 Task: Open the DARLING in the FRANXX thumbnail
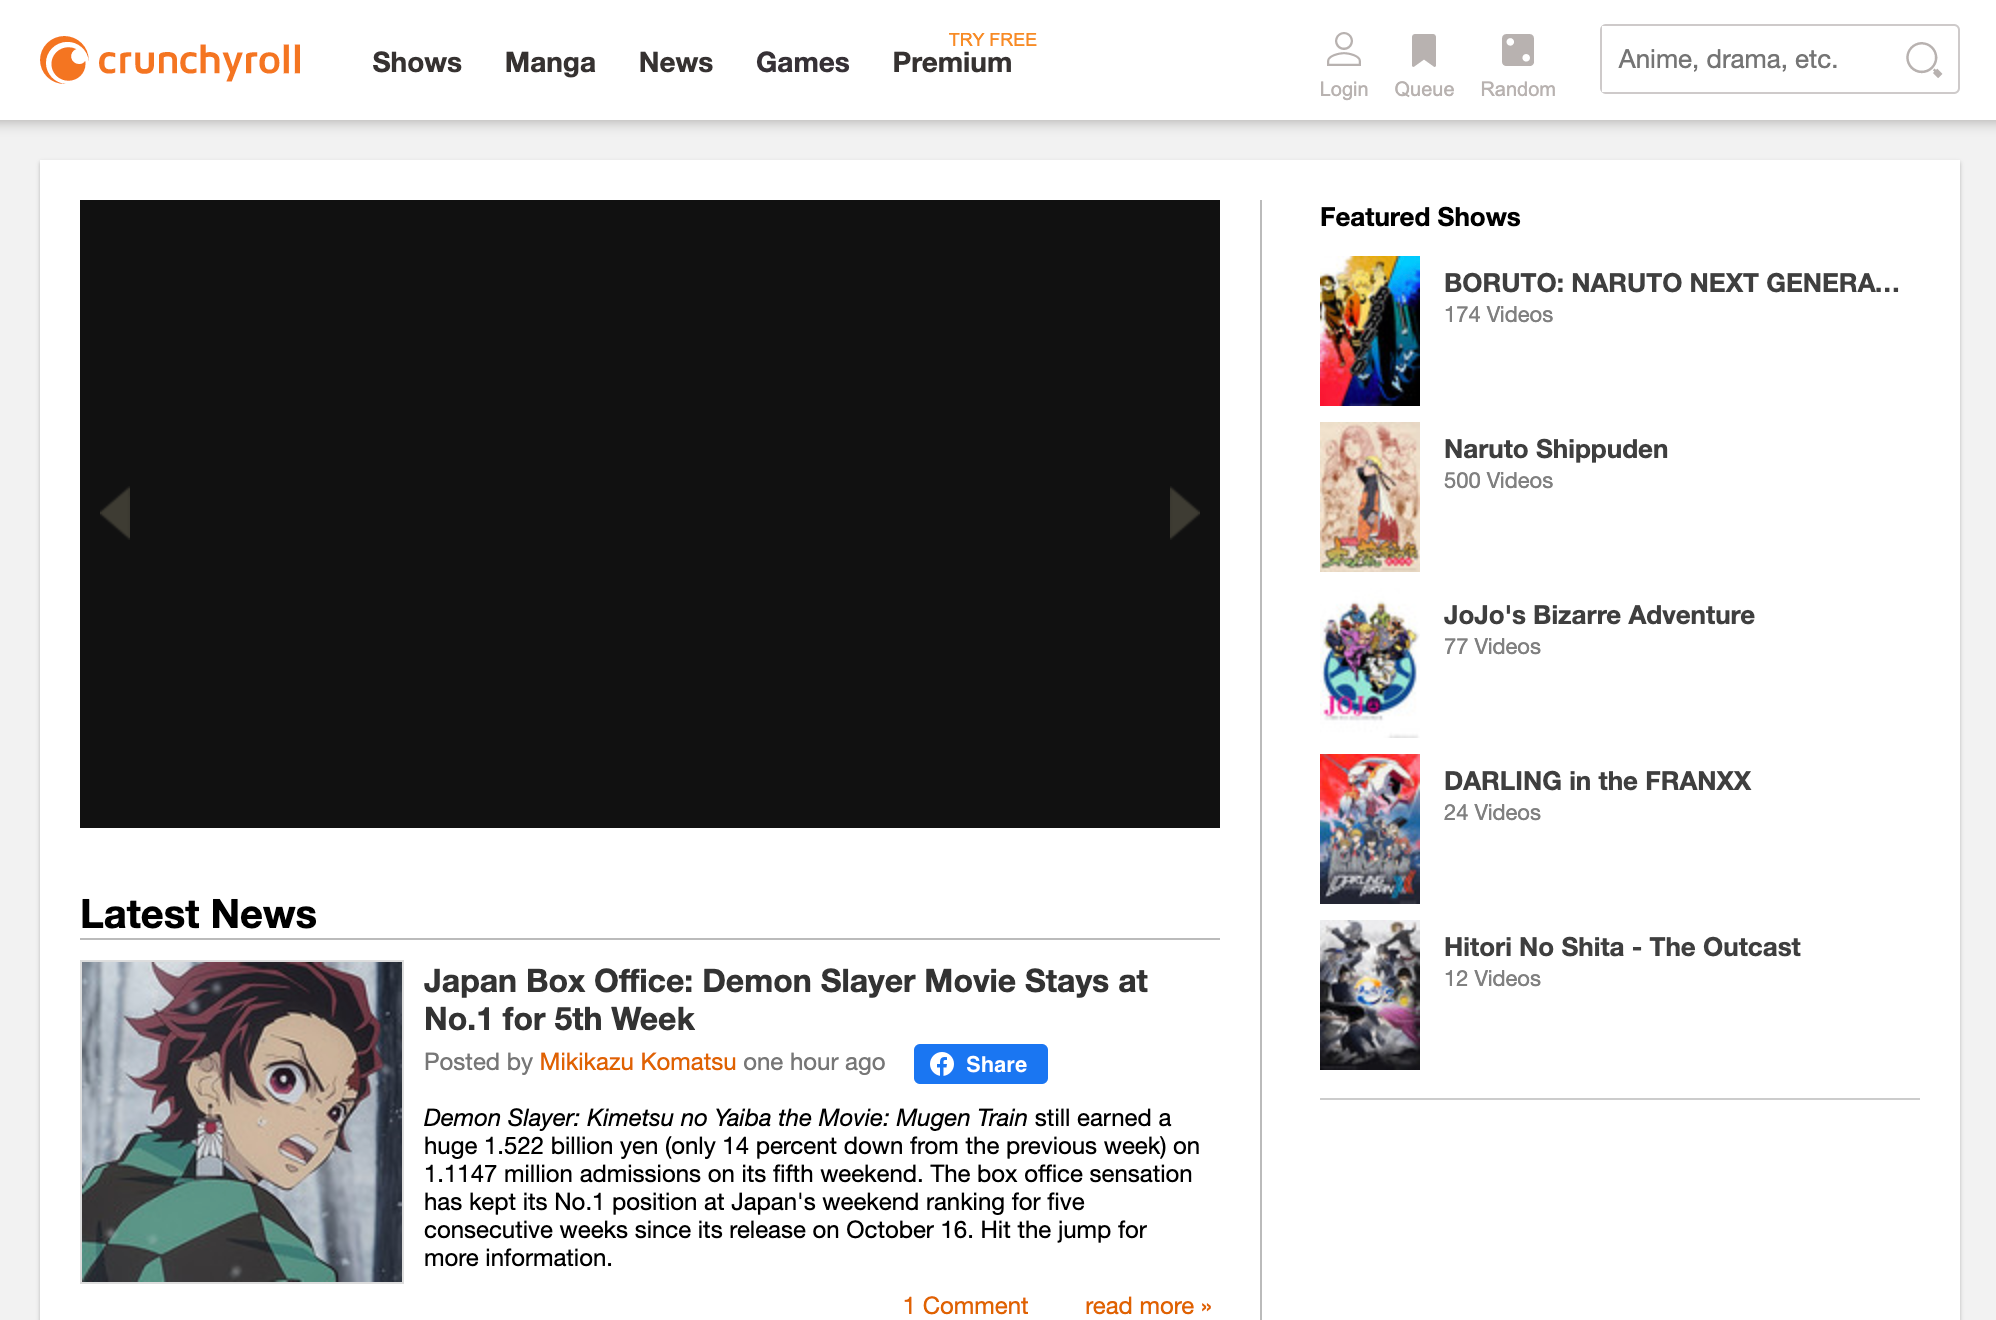(x=1370, y=829)
